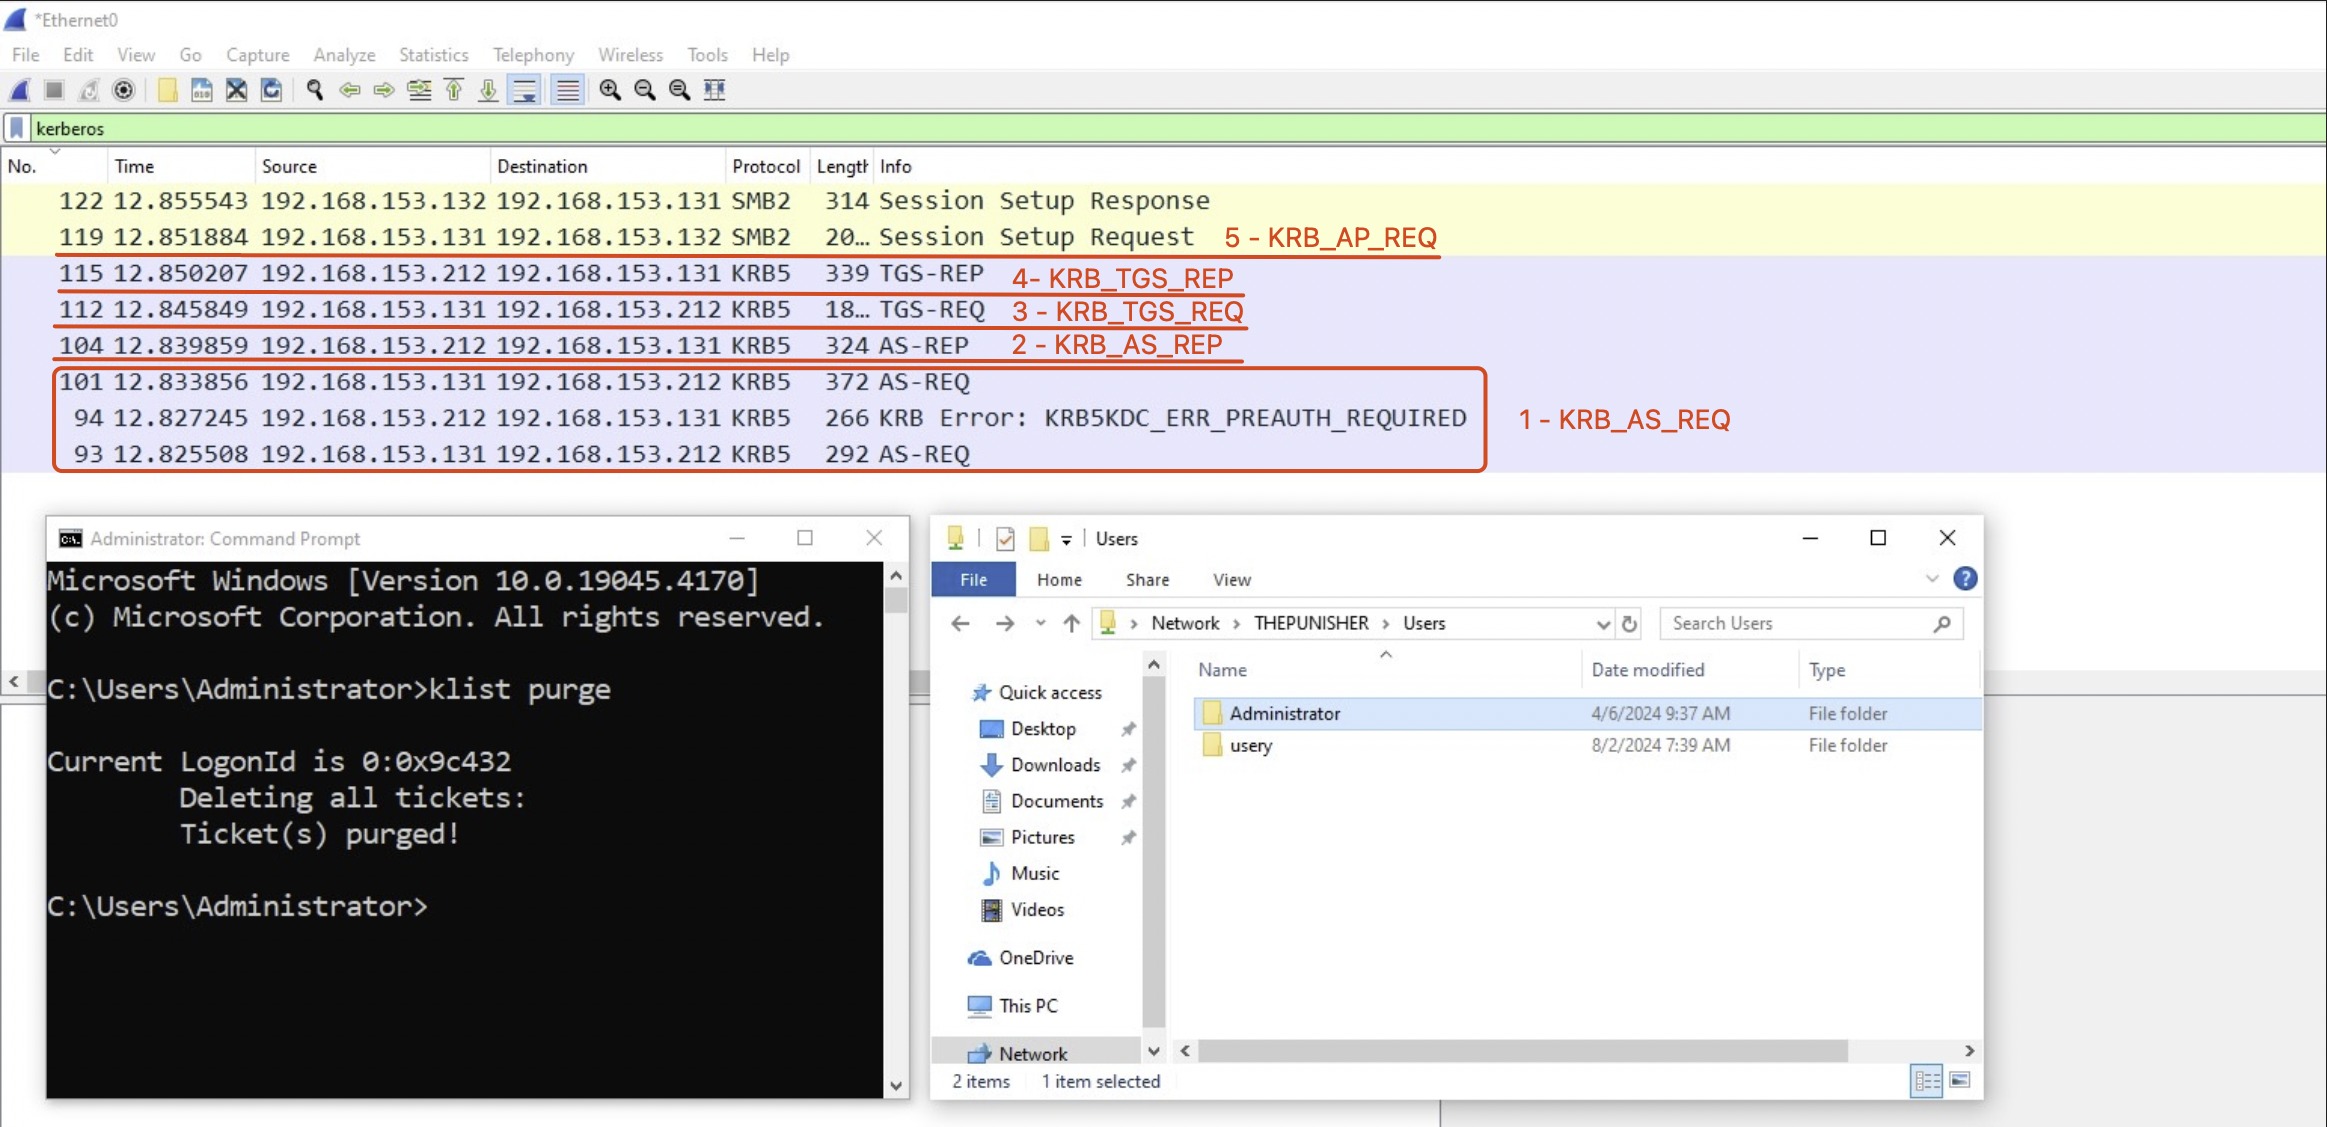Open a capture file in Wireshark

click(x=168, y=91)
